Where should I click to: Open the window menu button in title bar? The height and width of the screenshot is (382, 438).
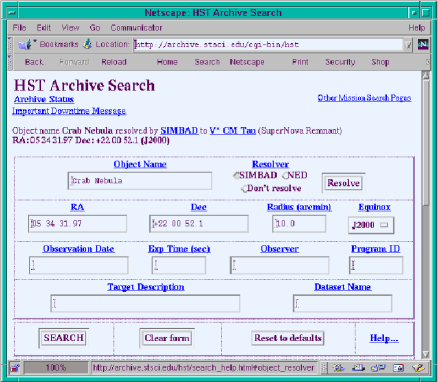click(12, 13)
